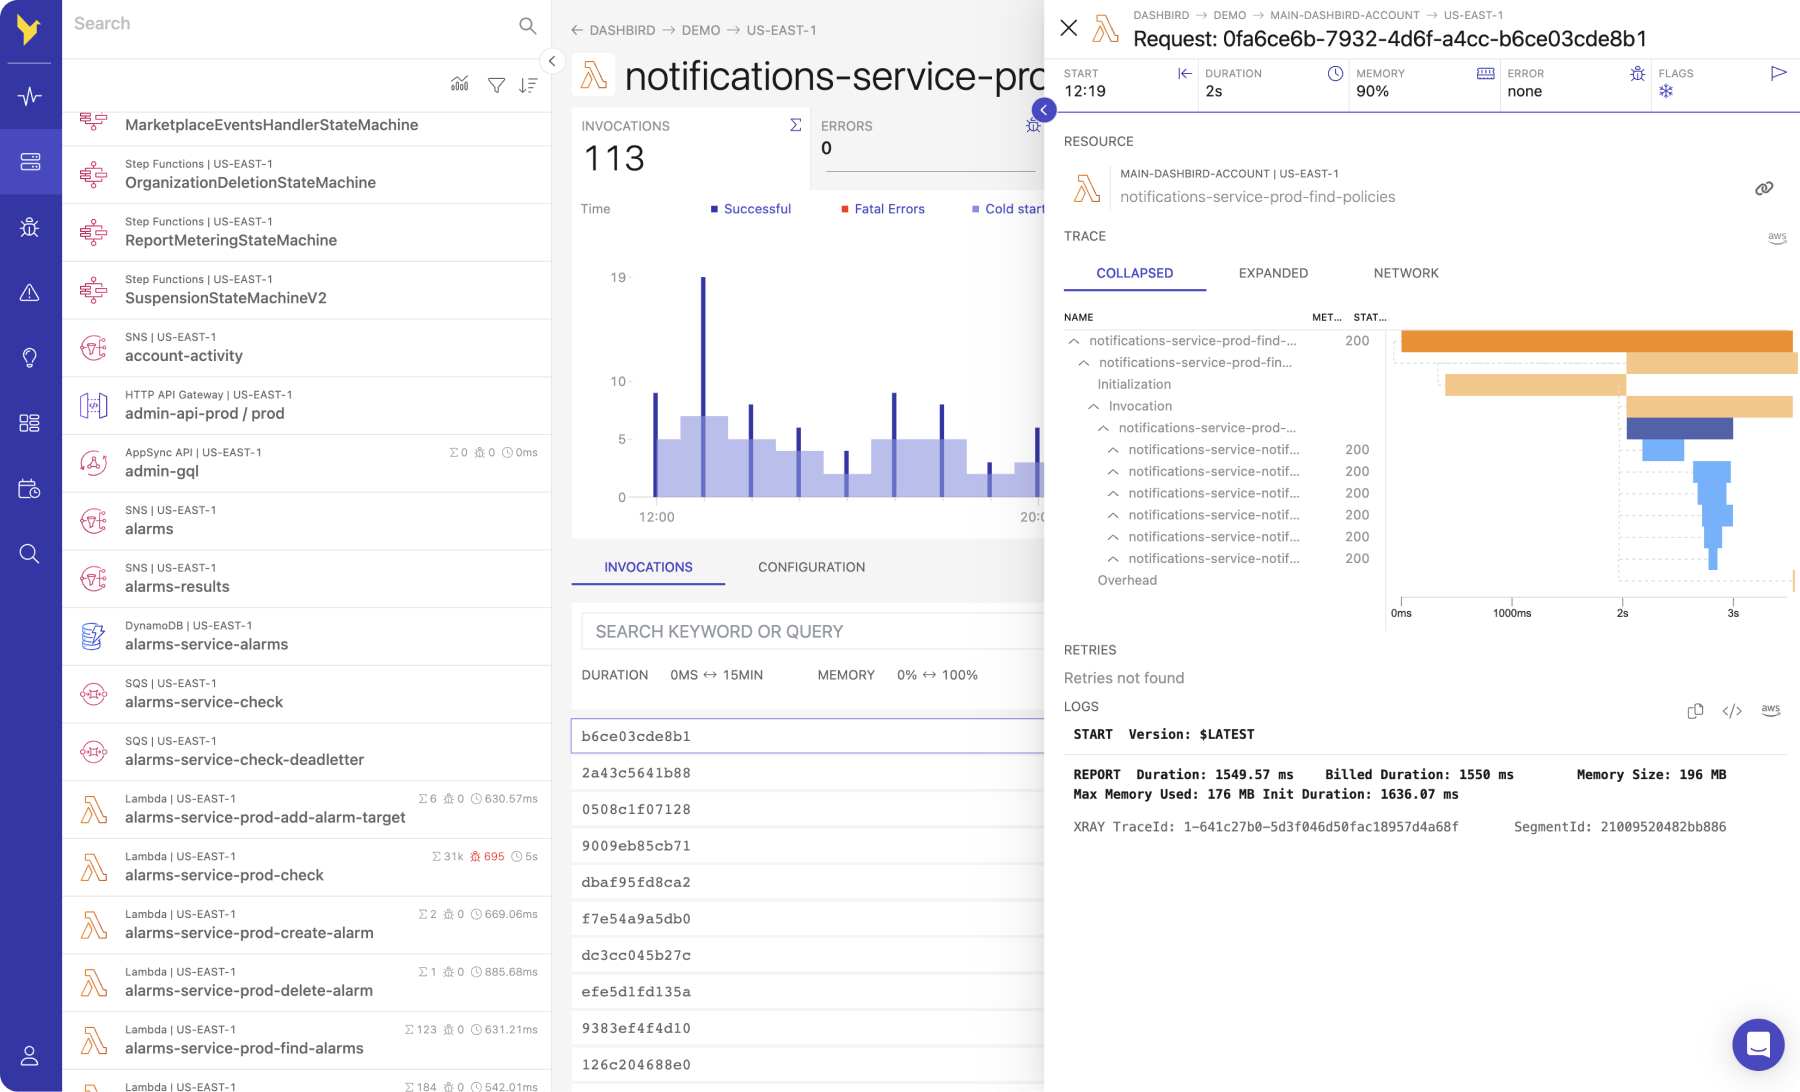Switch to the CONFIGURATION tab
This screenshot has width=1800, height=1092.
811,567
